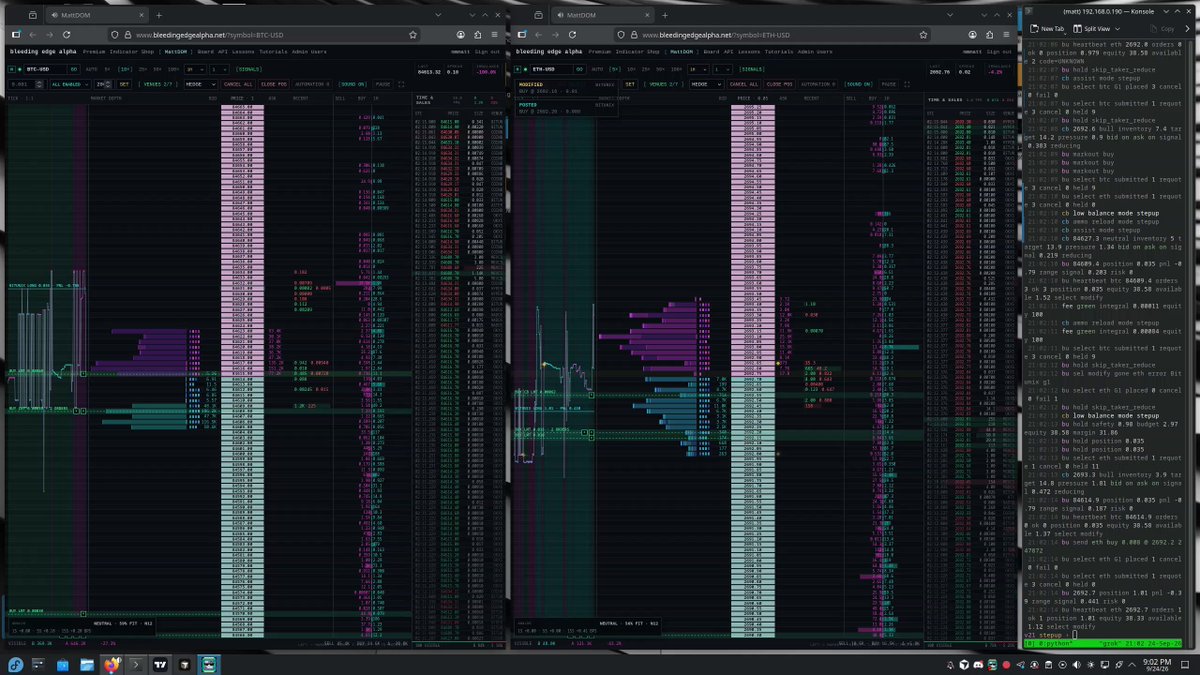Open the timeframe dropdown in the BTC-USD toolbar
Viewport: 1200px width, 675px height.
[x=197, y=69]
